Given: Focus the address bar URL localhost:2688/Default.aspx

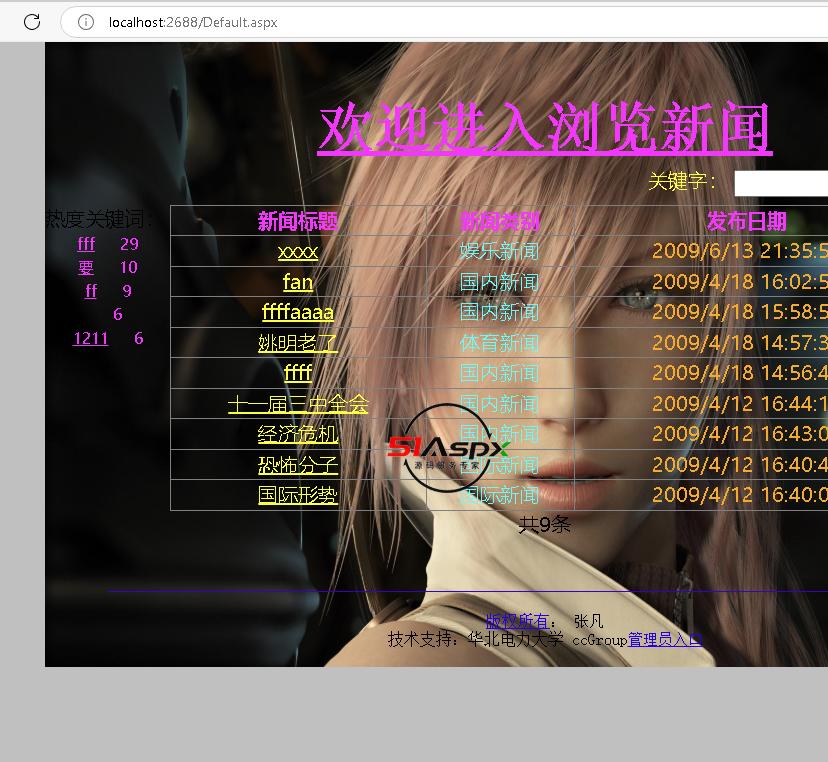Looking at the screenshot, I should pyautogui.click(x=193, y=22).
